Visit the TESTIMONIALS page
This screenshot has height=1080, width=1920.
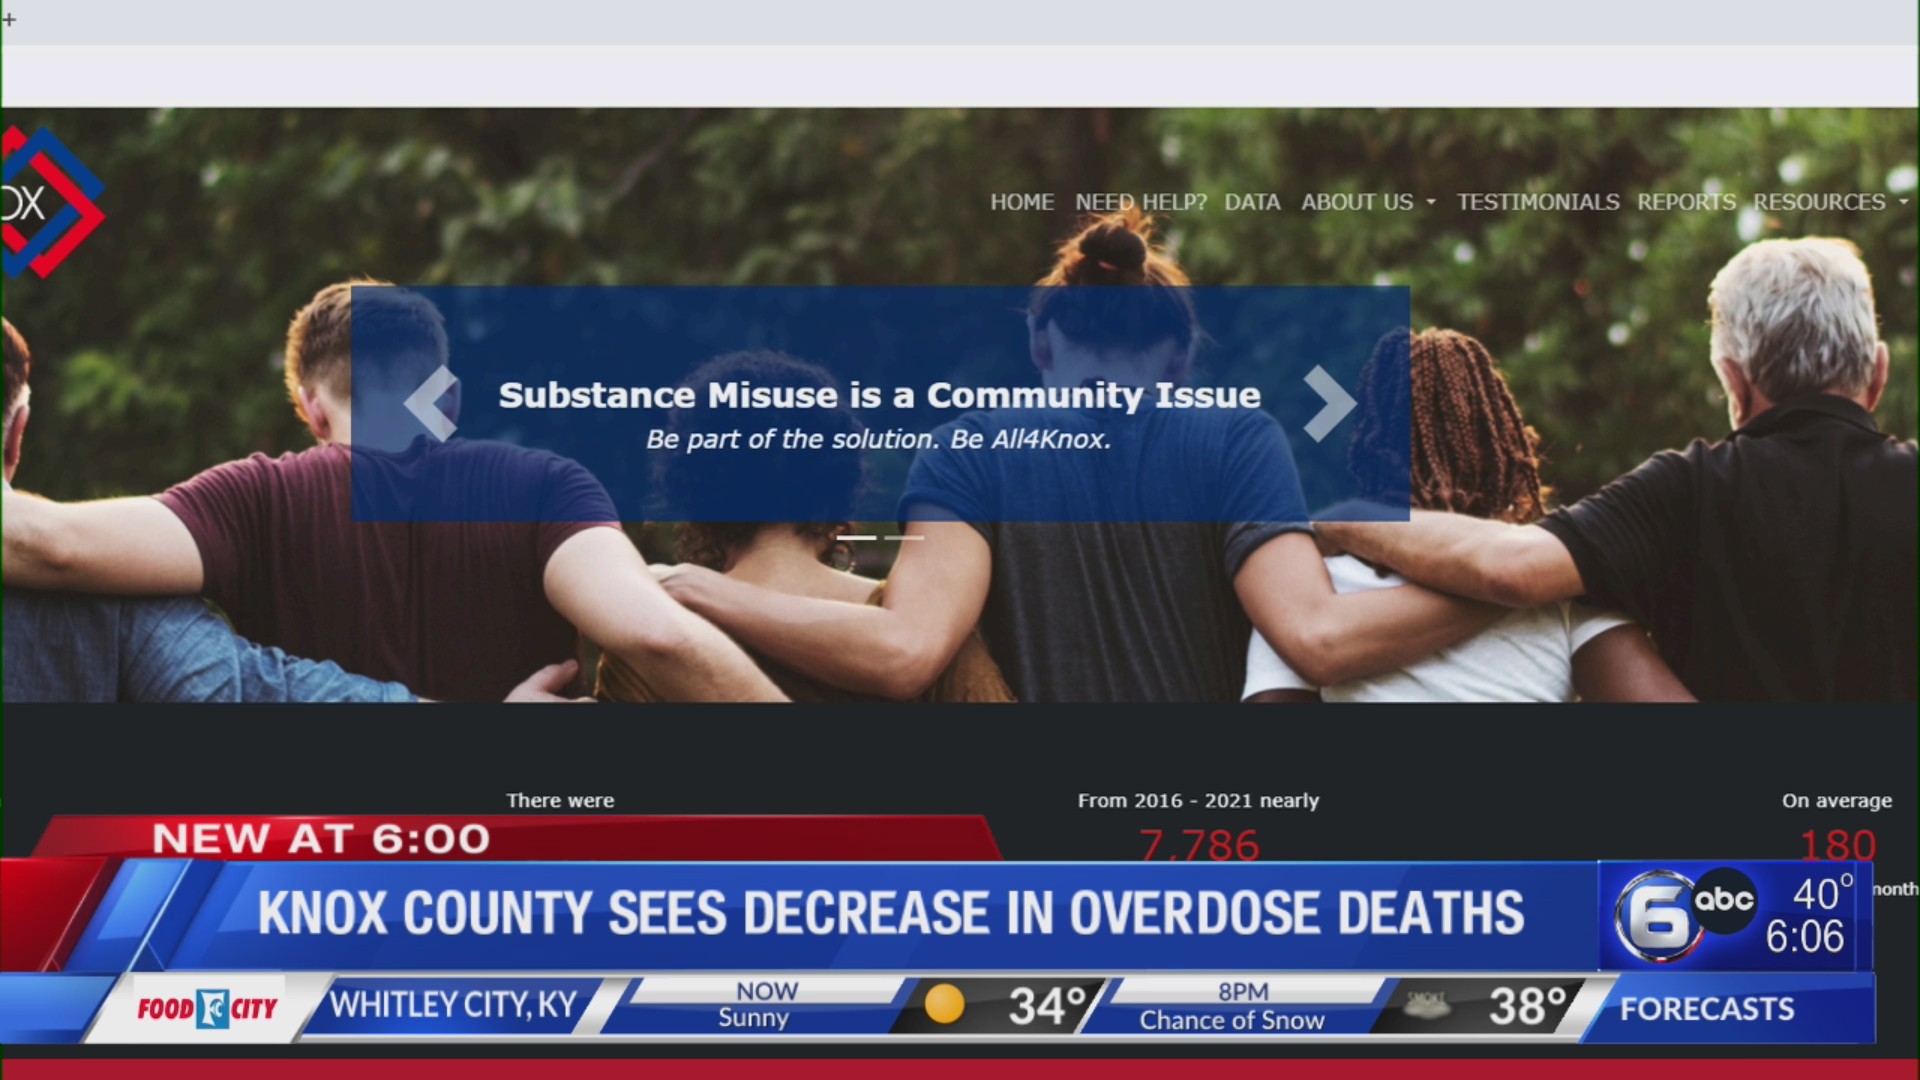[1538, 202]
